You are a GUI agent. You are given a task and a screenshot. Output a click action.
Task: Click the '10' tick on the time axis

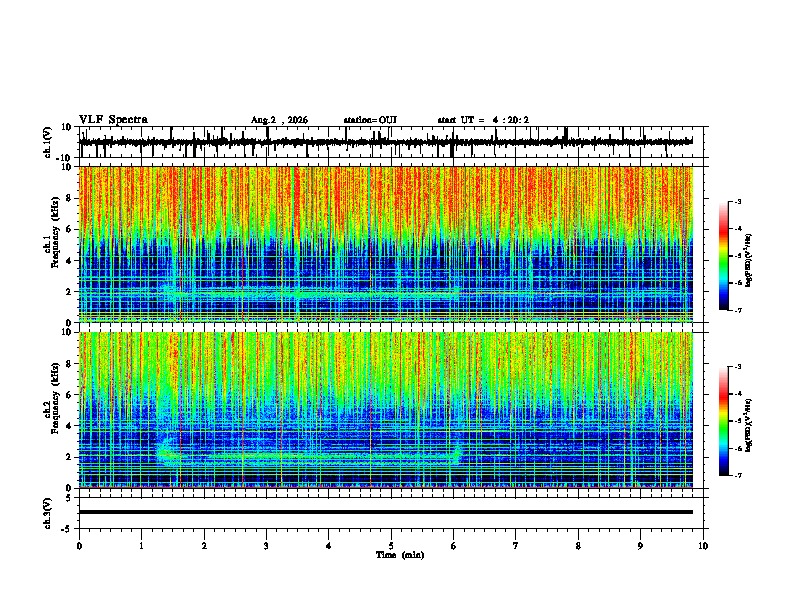703,546
